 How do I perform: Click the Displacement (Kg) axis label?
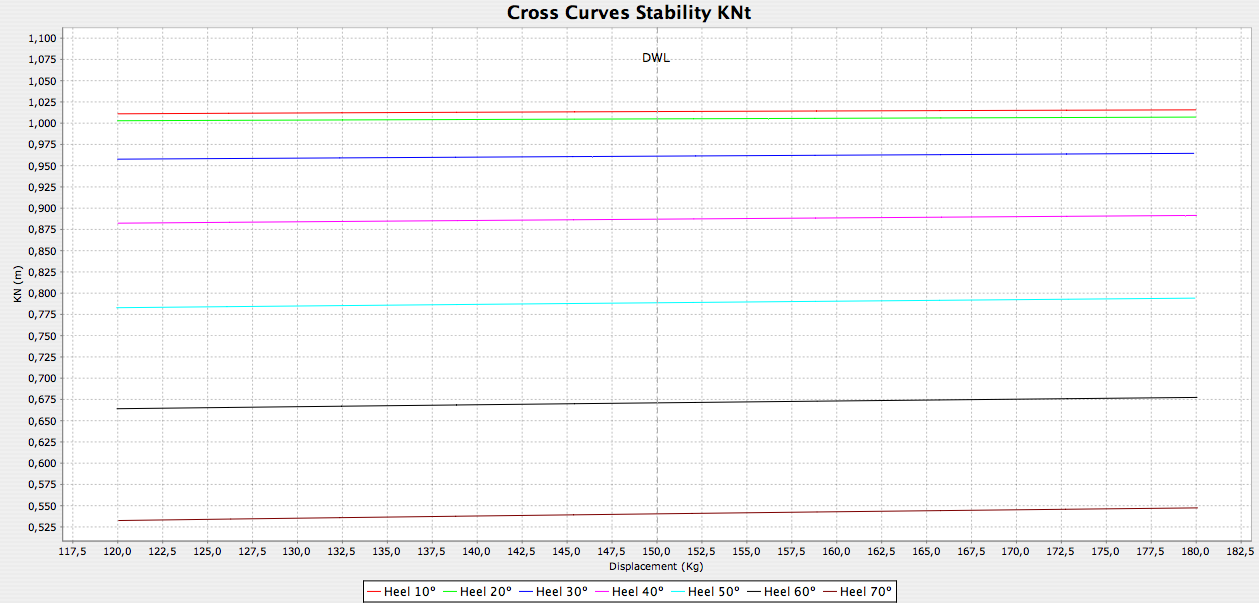pyautogui.click(x=656, y=566)
